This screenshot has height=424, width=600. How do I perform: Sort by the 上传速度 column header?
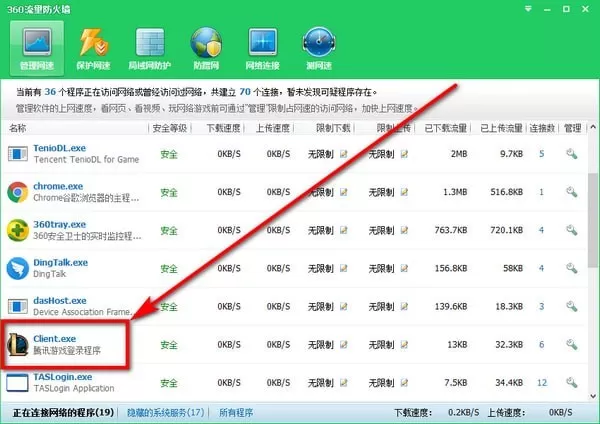(272, 128)
